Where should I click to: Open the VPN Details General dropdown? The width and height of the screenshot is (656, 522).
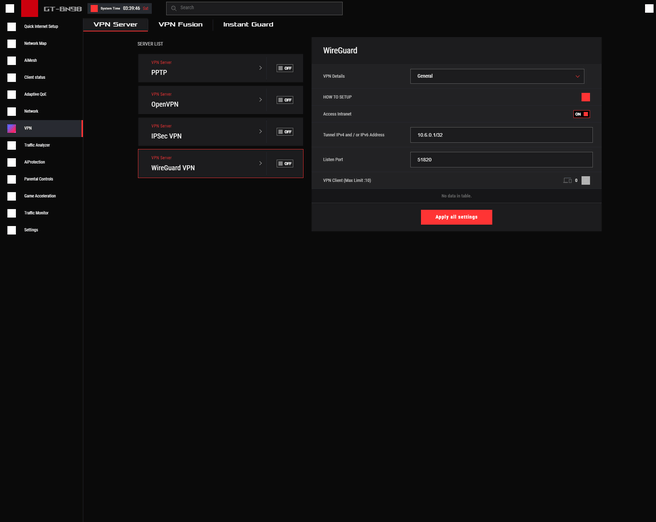pos(497,76)
